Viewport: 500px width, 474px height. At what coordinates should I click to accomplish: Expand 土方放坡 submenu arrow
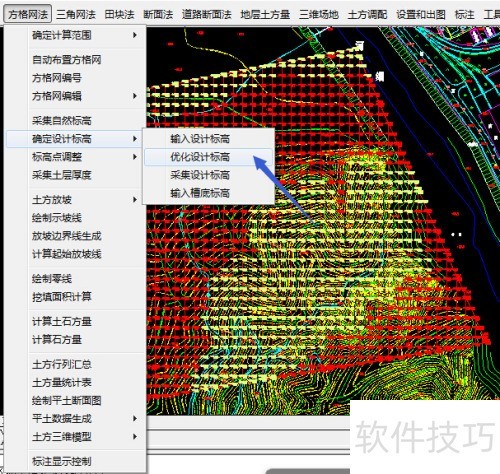coord(135,200)
